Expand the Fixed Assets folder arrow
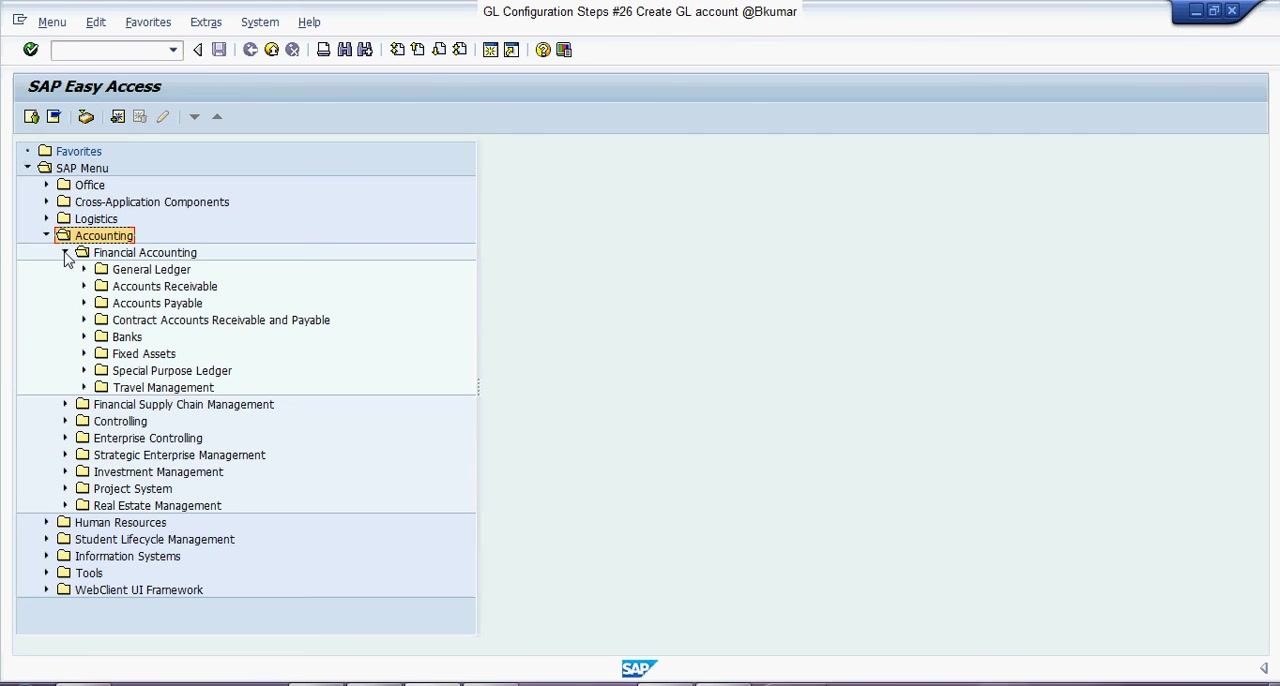Viewport: 1280px width, 686px height. [84, 354]
